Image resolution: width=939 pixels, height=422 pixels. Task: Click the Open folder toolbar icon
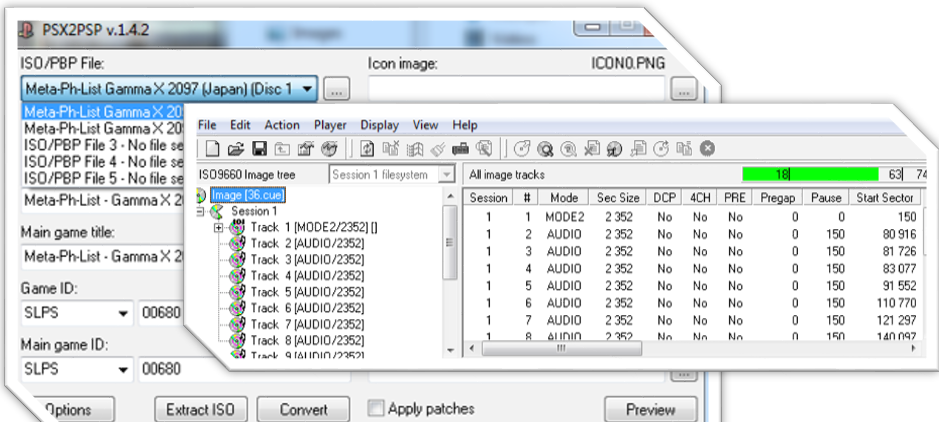tap(237, 148)
